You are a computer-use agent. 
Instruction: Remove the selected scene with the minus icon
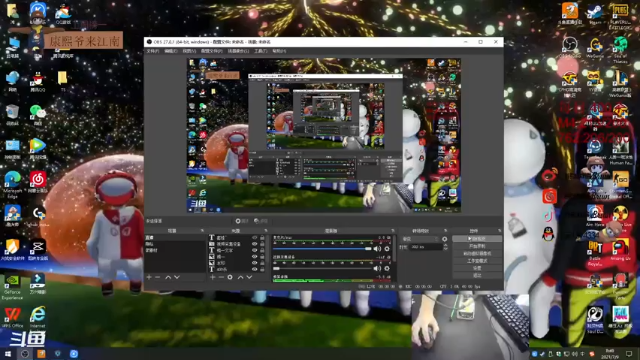(158, 277)
